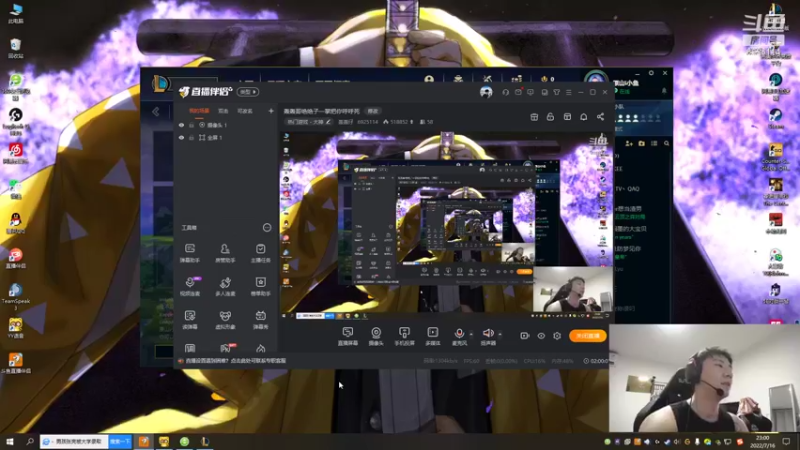This screenshot has height=450, width=800.
Task: Click the League of Legends taskbar icon
Action: click(205, 441)
